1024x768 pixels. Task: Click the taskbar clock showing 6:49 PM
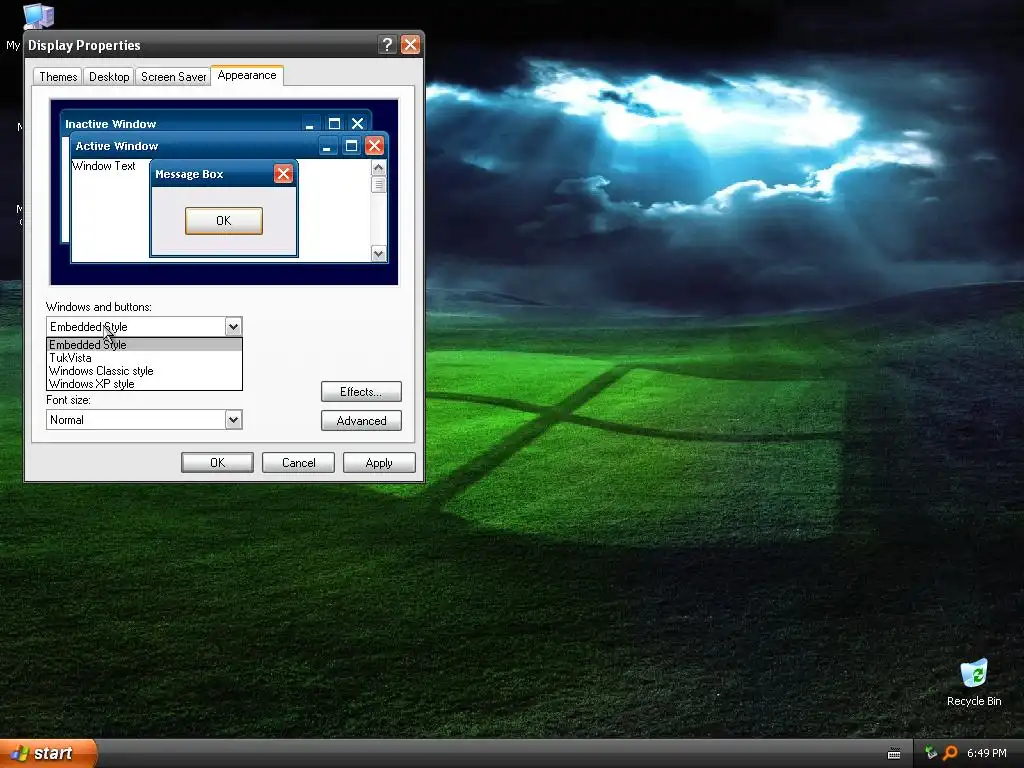tap(986, 753)
